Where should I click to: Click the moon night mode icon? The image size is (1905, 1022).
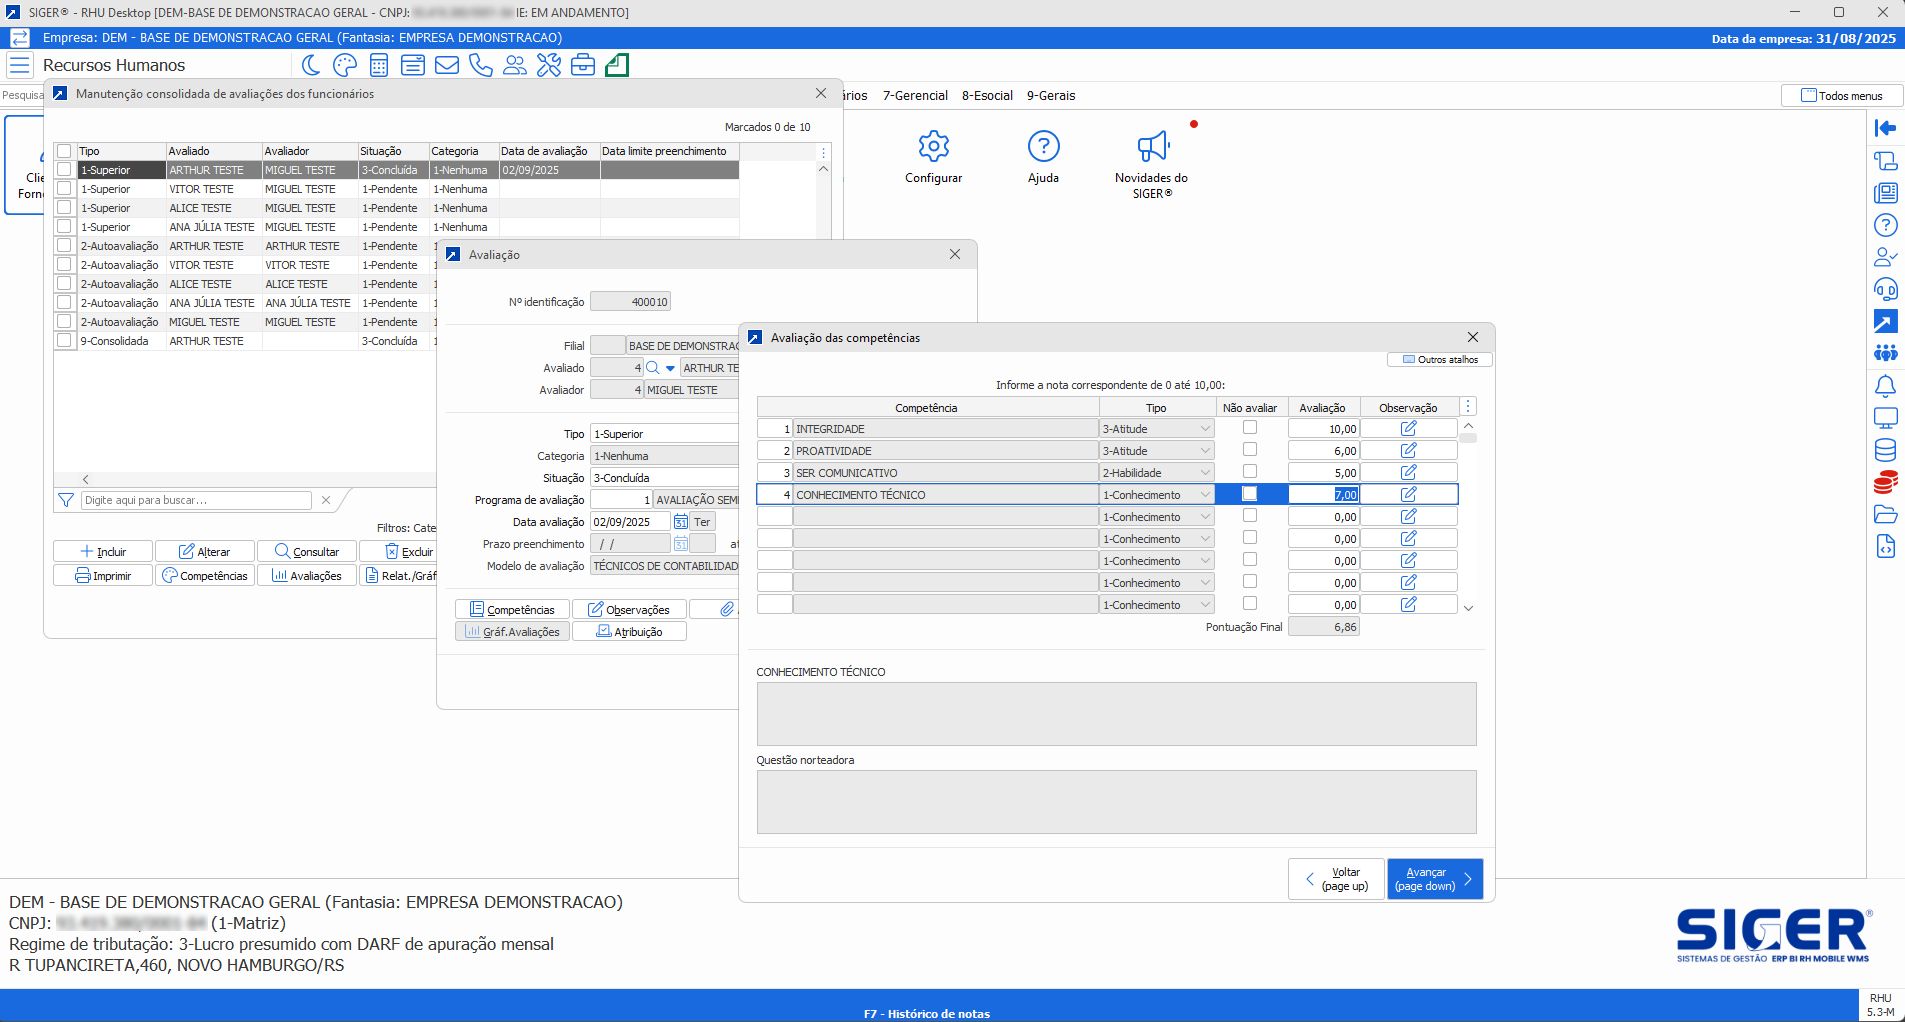(x=311, y=66)
